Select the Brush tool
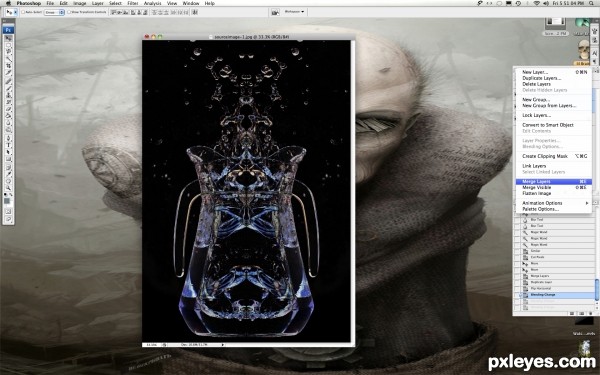 coord(8,87)
